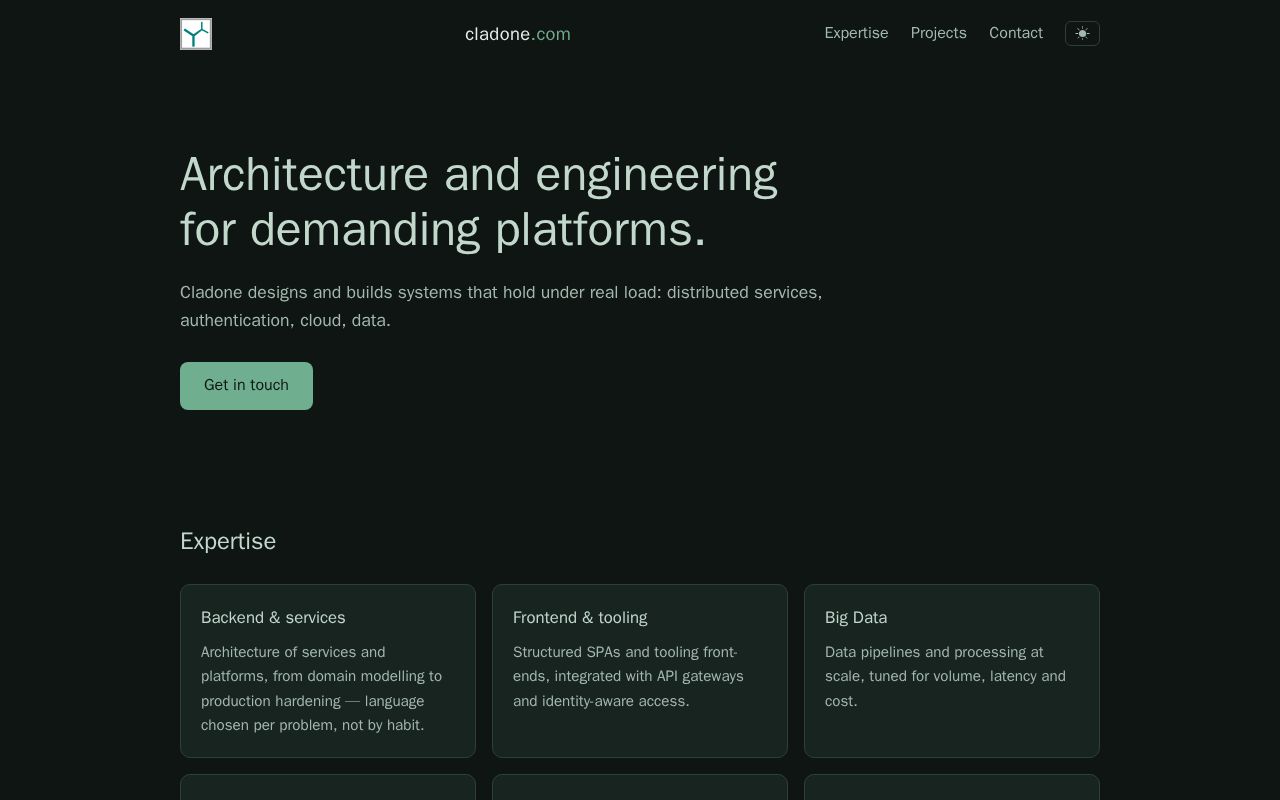This screenshot has width=1280, height=800.
Task: Go to Projects in the navigation
Action: point(938,33)
